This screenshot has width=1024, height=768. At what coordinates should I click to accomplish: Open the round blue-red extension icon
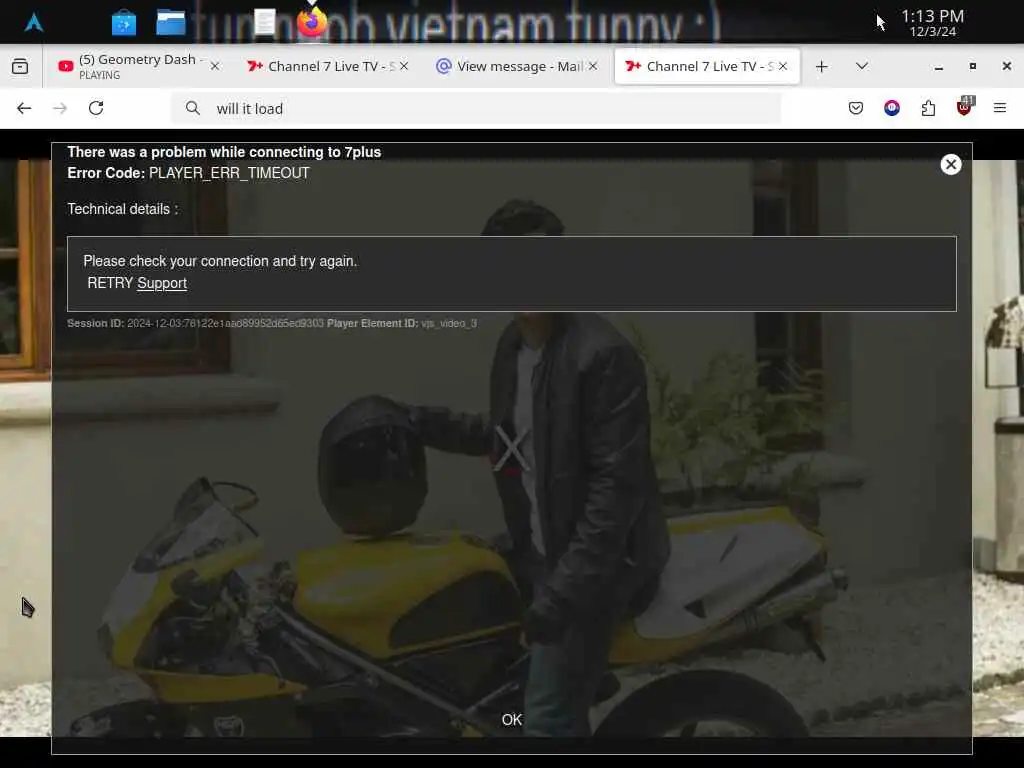[x=891, y=108]
